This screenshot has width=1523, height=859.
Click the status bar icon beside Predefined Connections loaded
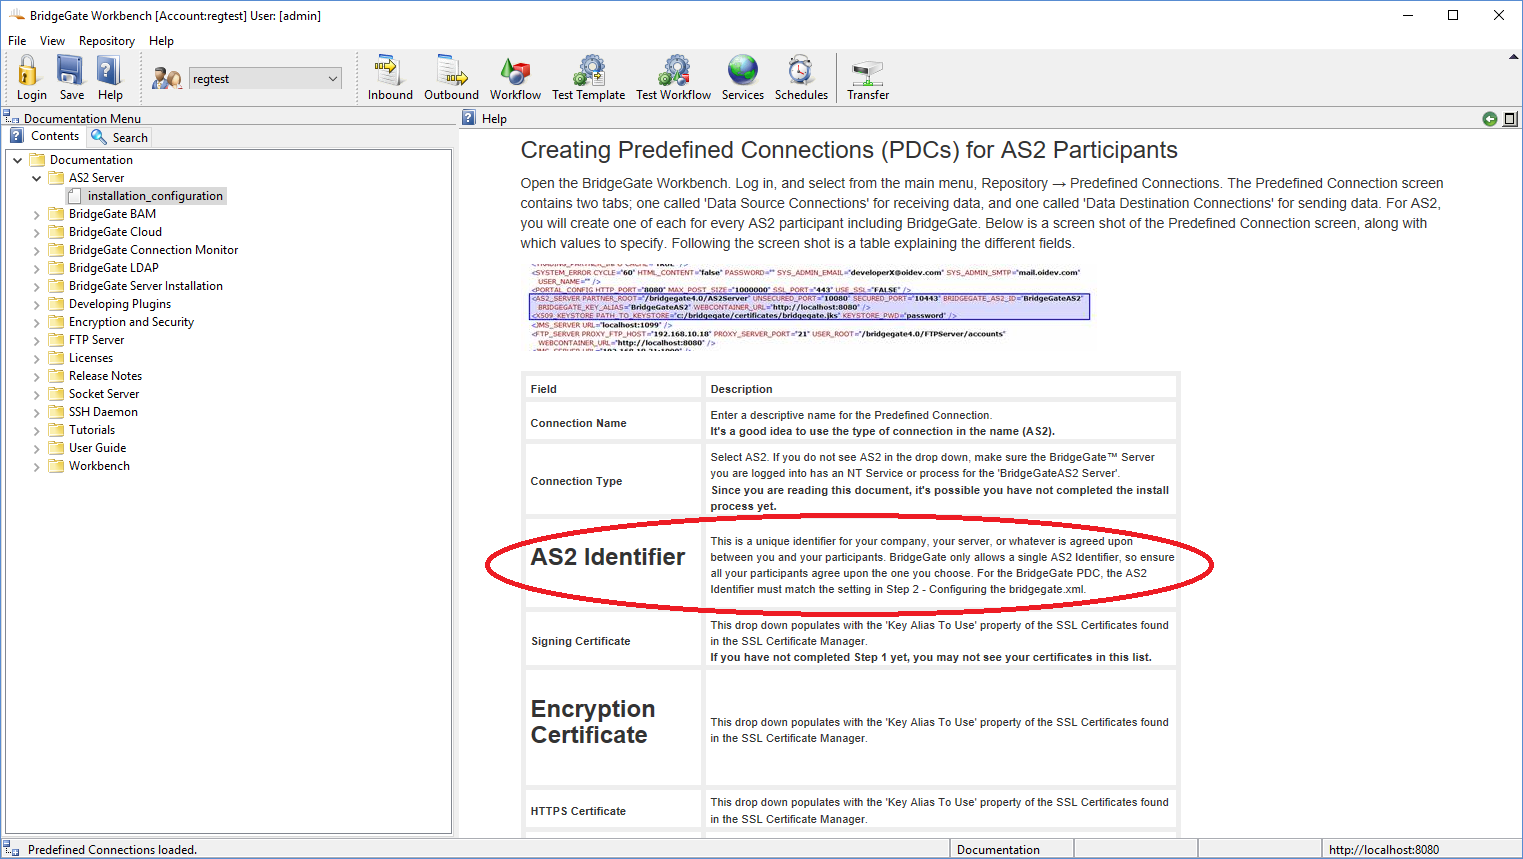(12, 849)
